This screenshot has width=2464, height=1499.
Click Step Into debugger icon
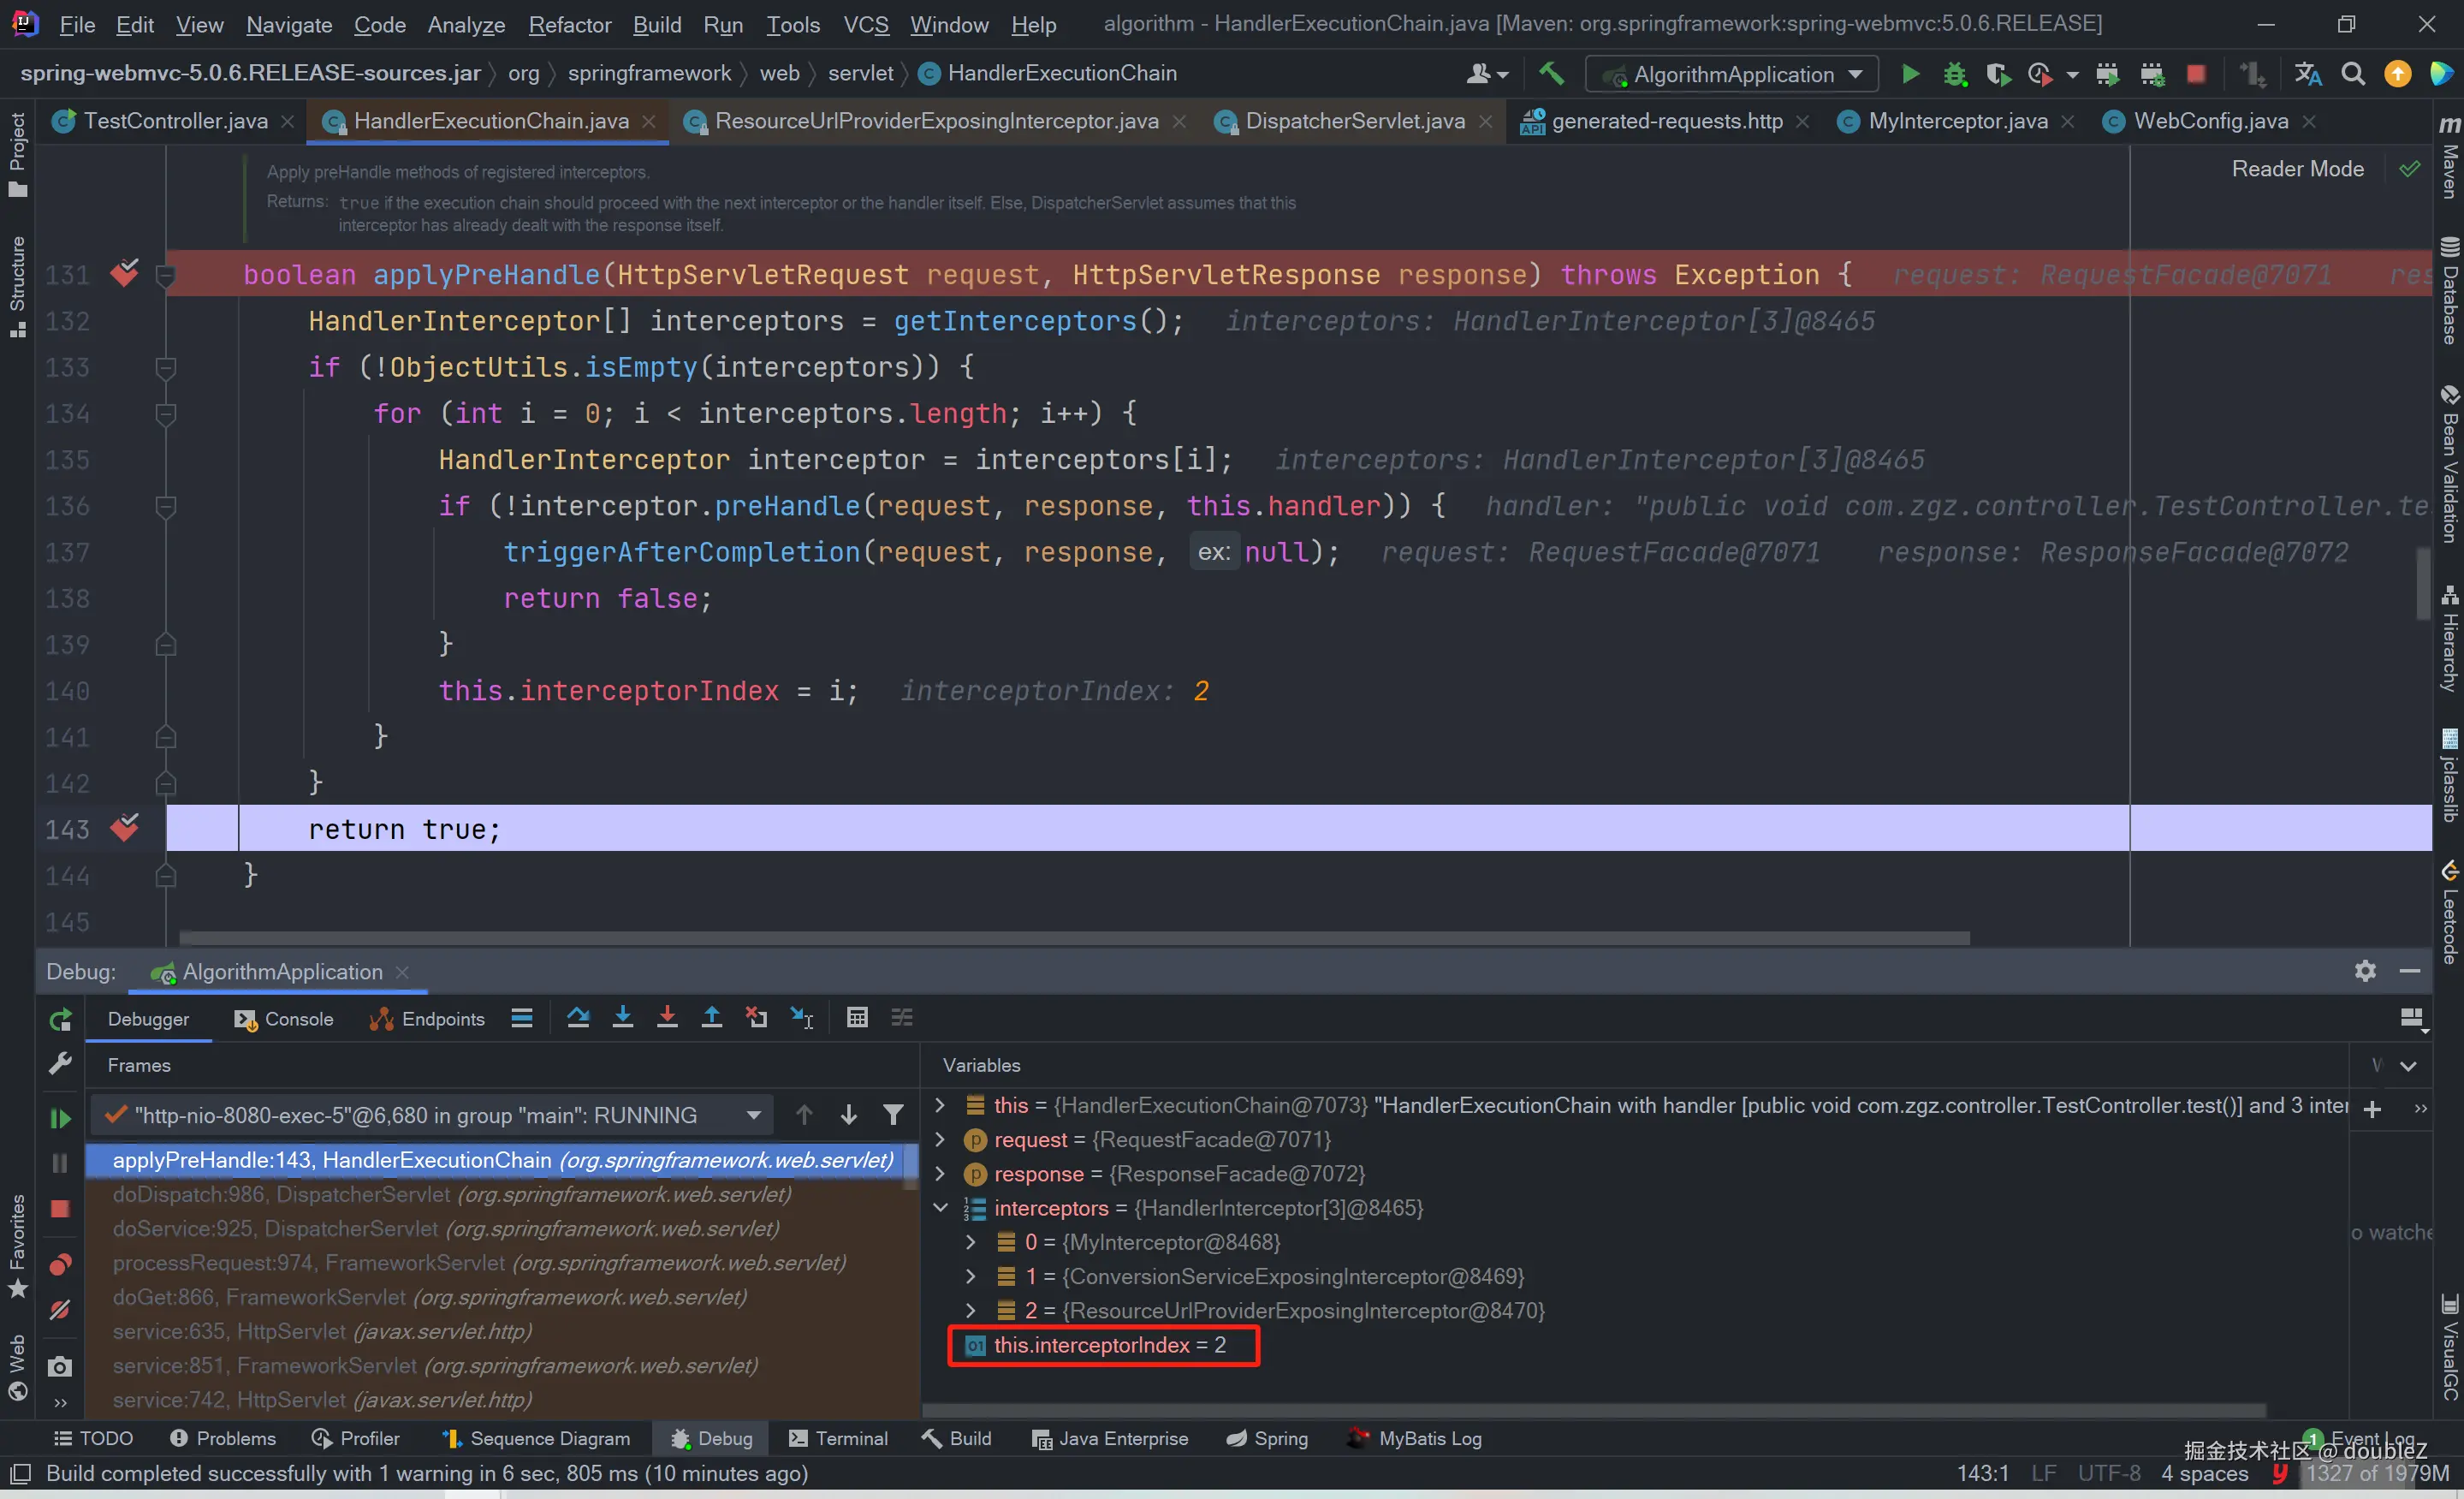click(622, 1018)
